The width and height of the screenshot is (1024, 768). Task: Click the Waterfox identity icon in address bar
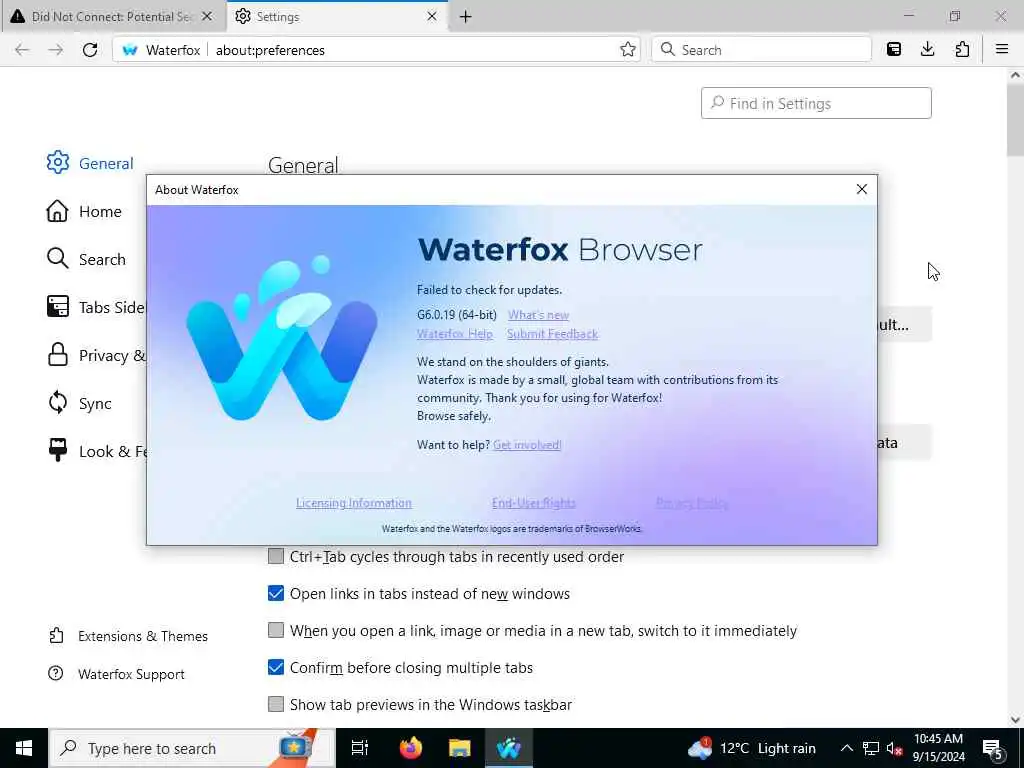pyautogui.click(x=130, y=50)
